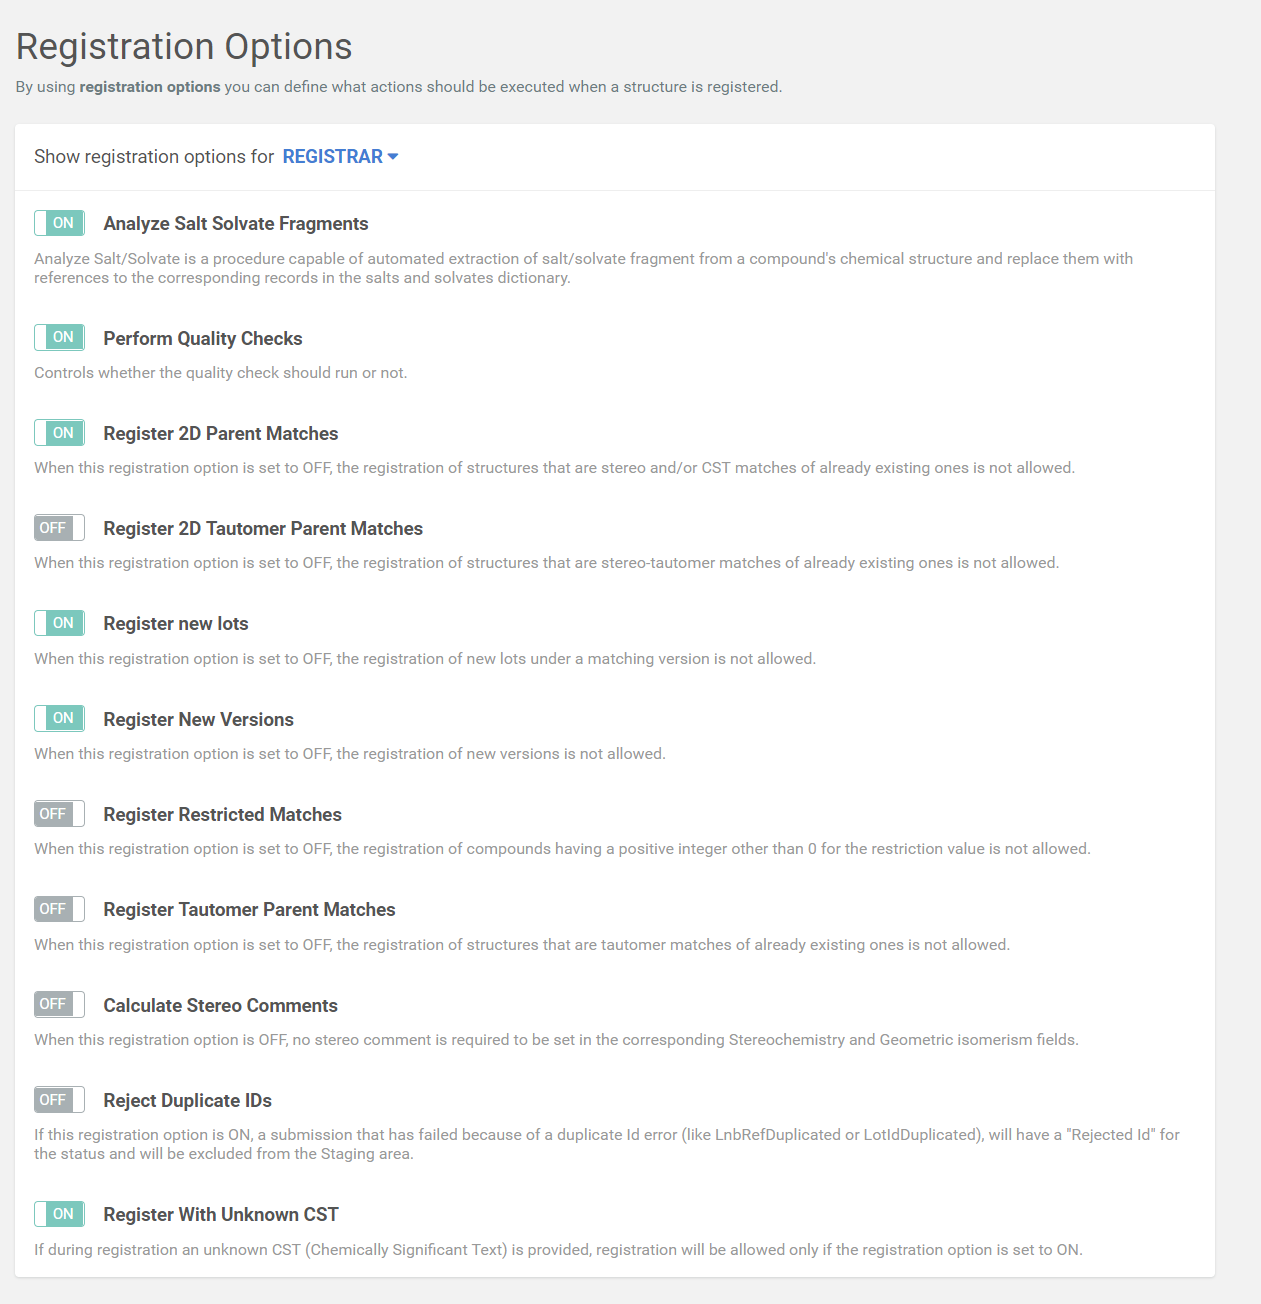
Task: Click the Analyze Salt Solvate Fragments title
Action: [235, 223]
